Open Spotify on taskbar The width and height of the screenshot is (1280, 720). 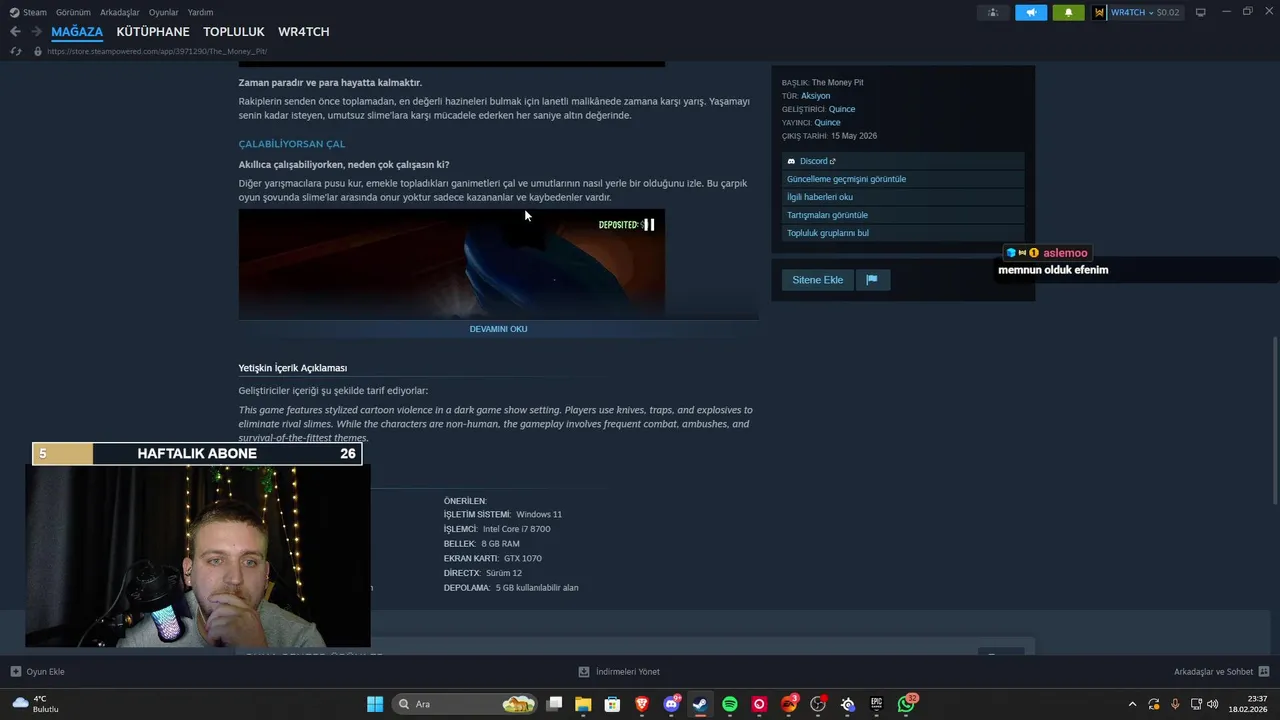(730, 704)
